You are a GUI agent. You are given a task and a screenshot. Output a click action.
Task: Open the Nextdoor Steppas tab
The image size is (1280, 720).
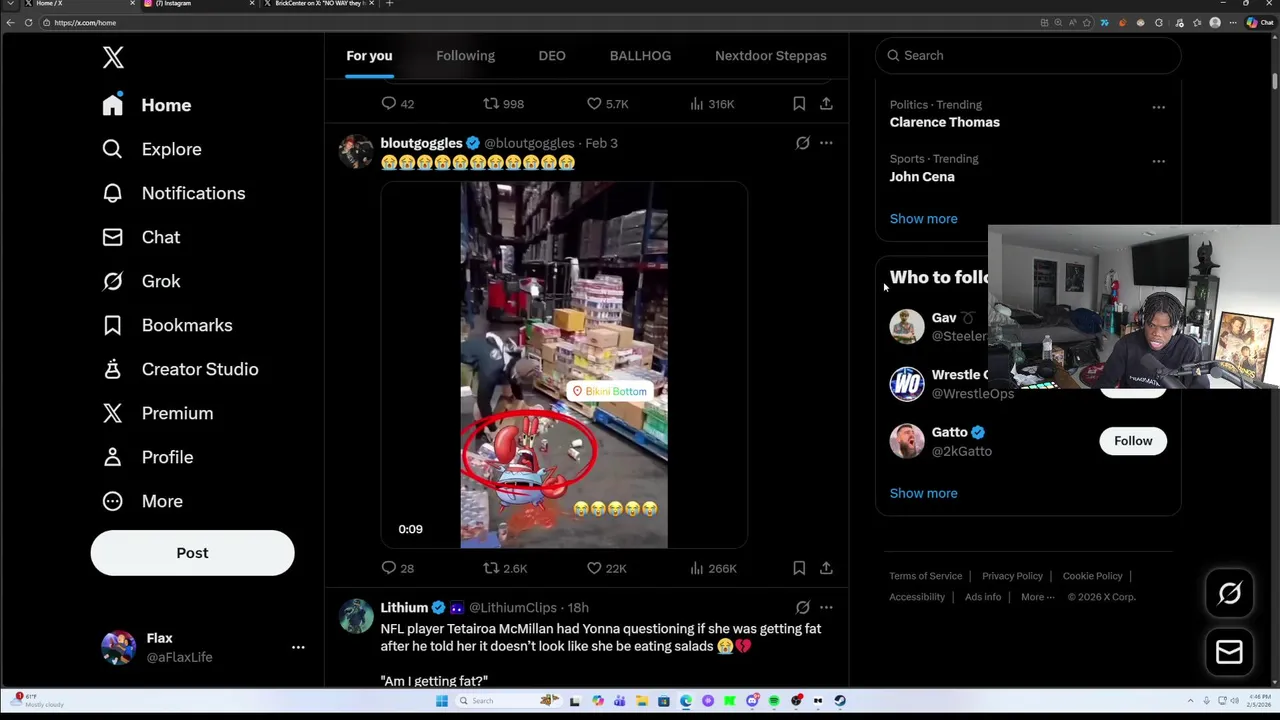coord(770,56)
